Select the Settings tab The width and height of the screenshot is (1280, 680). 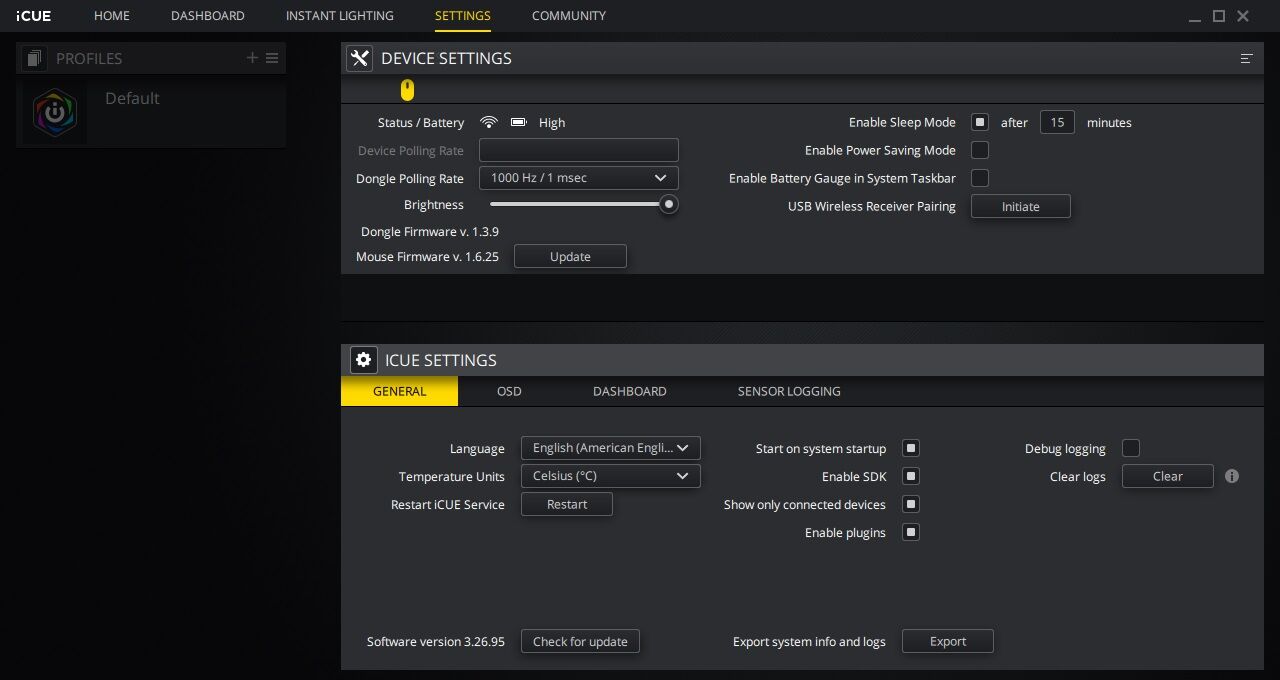pyautogui.click(x=463, y=16)
